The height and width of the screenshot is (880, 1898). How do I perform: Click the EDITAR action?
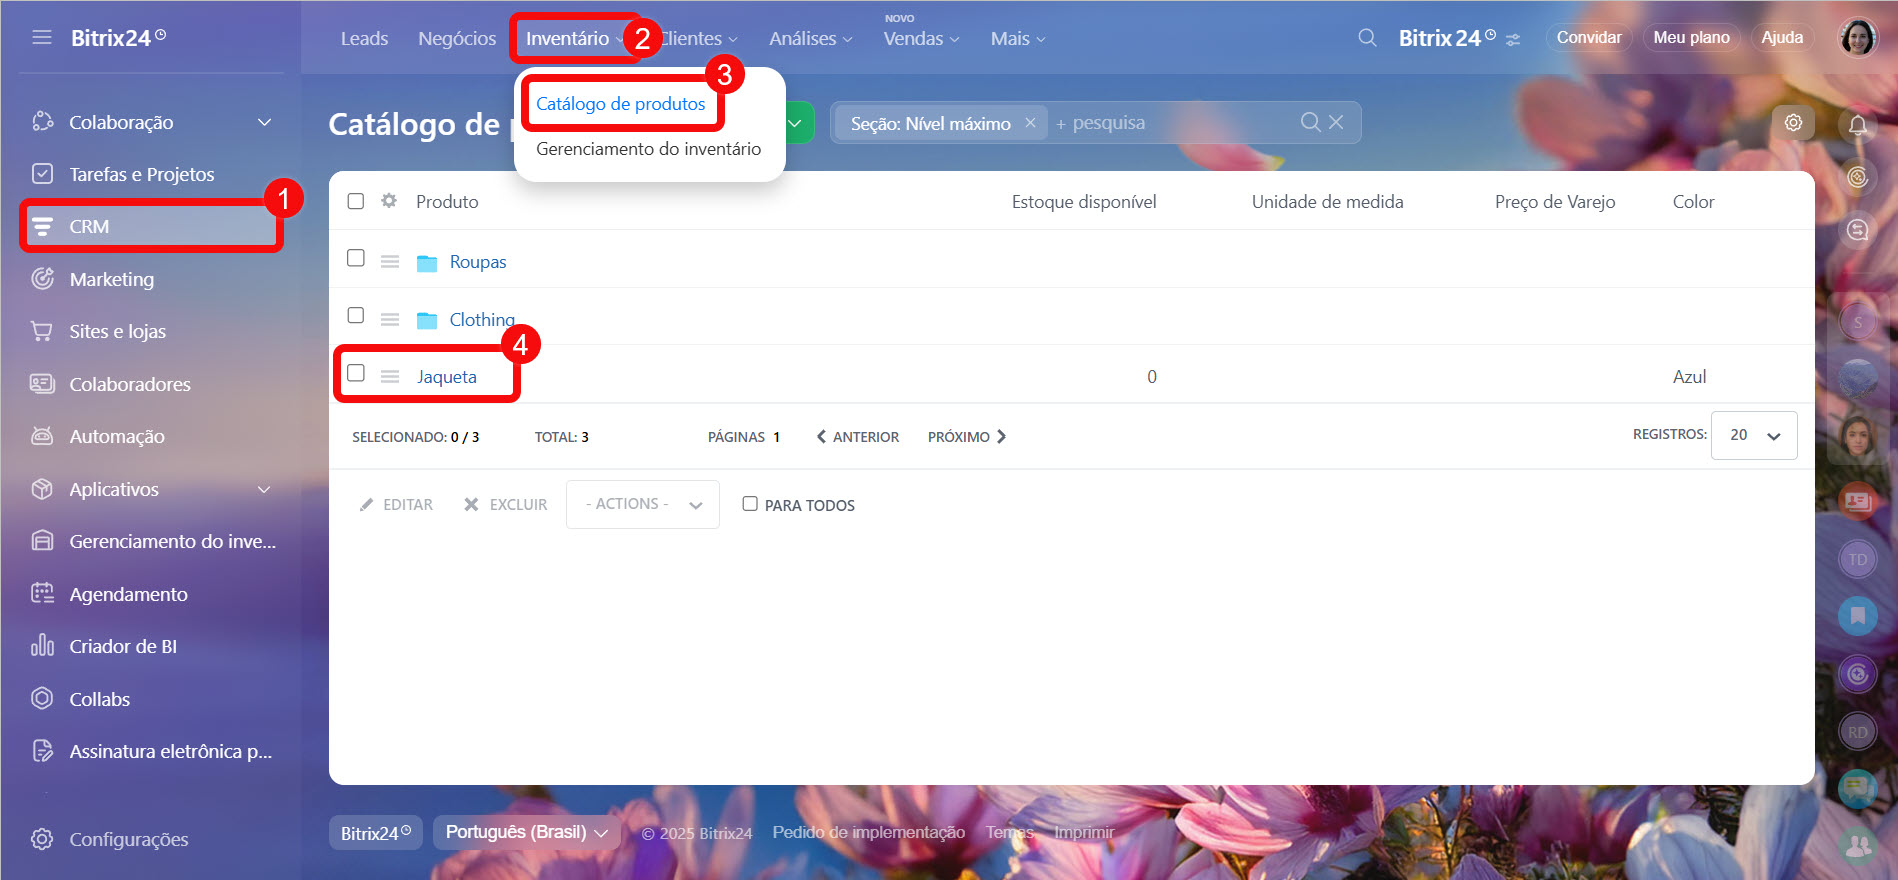point(397,505)
